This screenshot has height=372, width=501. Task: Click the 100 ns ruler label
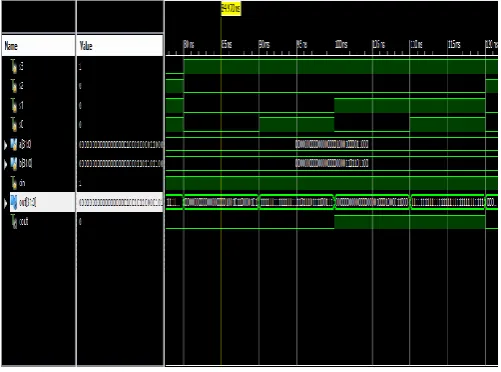pyautogui.click(x=341, y=44)
